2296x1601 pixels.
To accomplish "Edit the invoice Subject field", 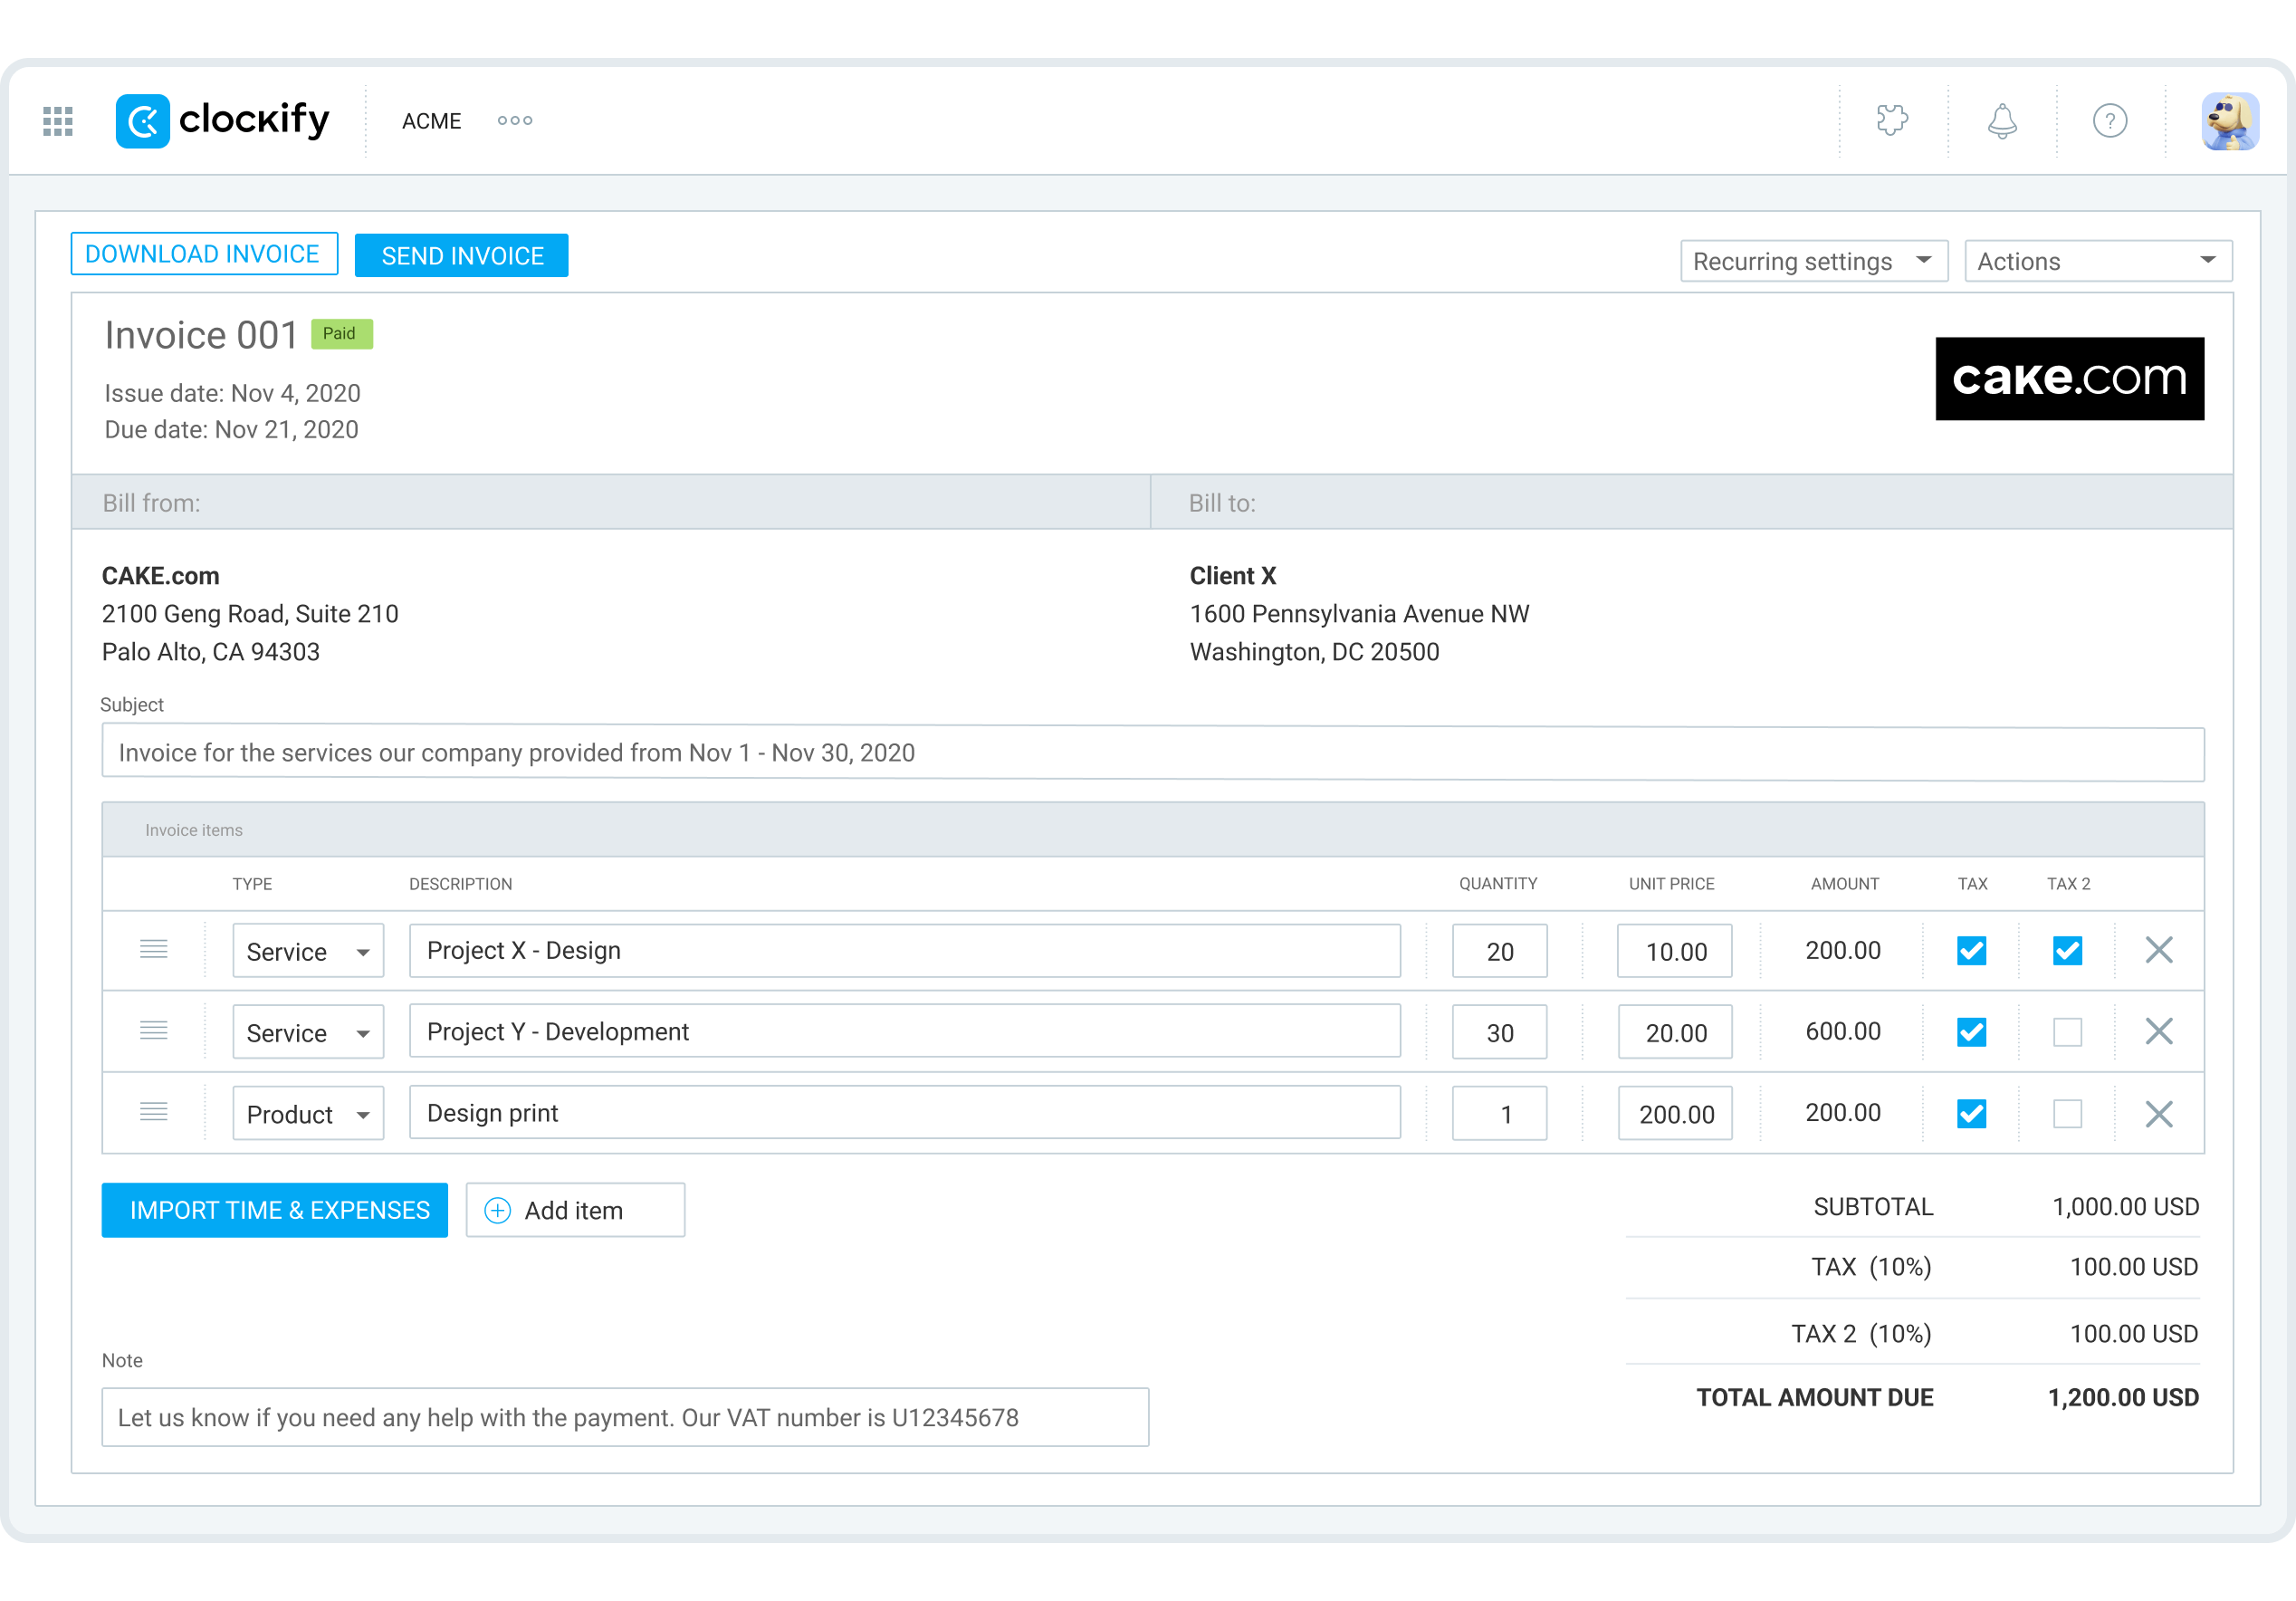I will pyautogui.click(x=1152, y=753).
